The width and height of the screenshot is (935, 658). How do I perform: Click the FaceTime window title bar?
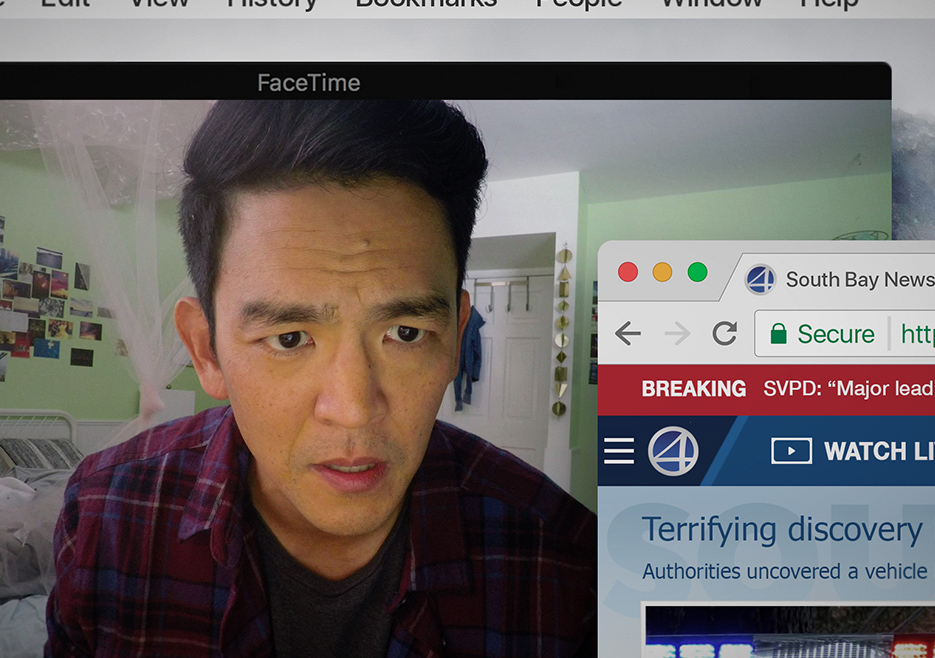[x=445, y=82]
